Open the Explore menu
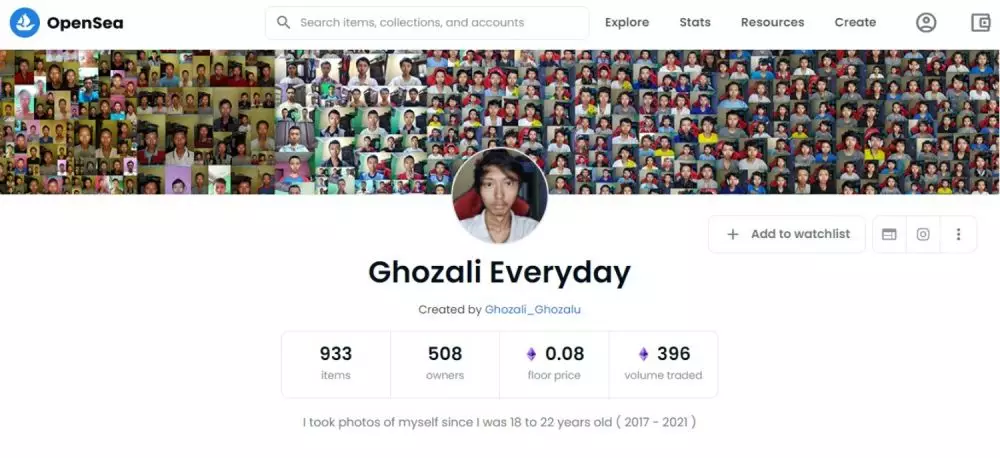The image size is (1000, 458). tap(627, 22)
